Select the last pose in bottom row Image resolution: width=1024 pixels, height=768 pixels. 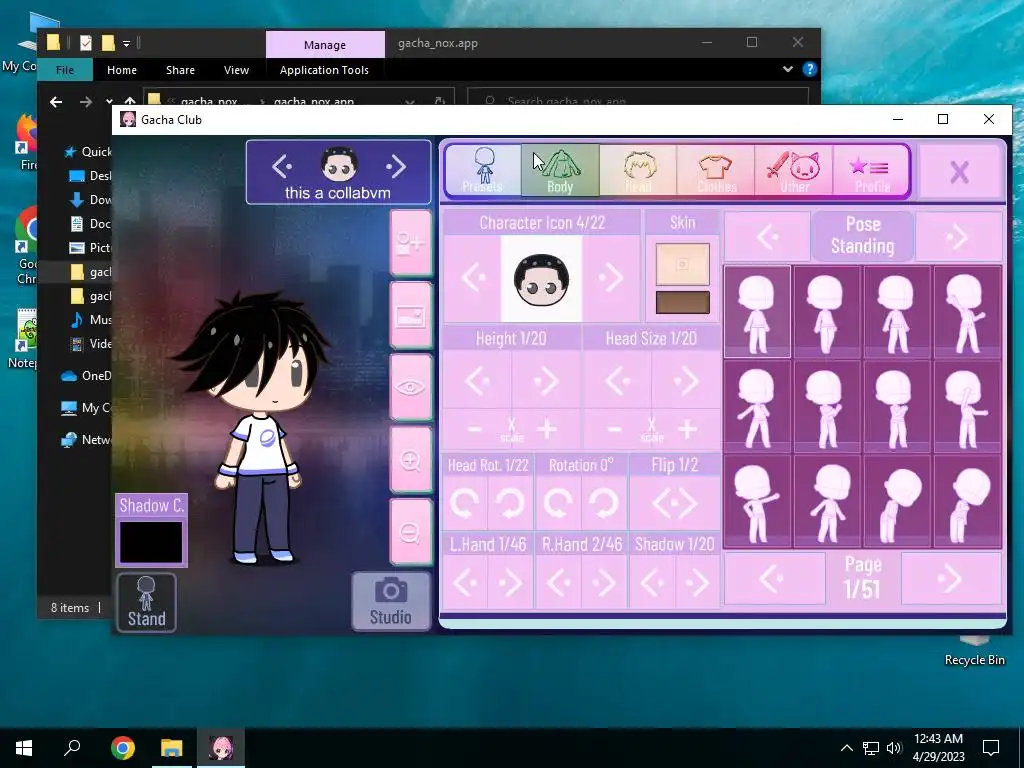tap(967, 501)
